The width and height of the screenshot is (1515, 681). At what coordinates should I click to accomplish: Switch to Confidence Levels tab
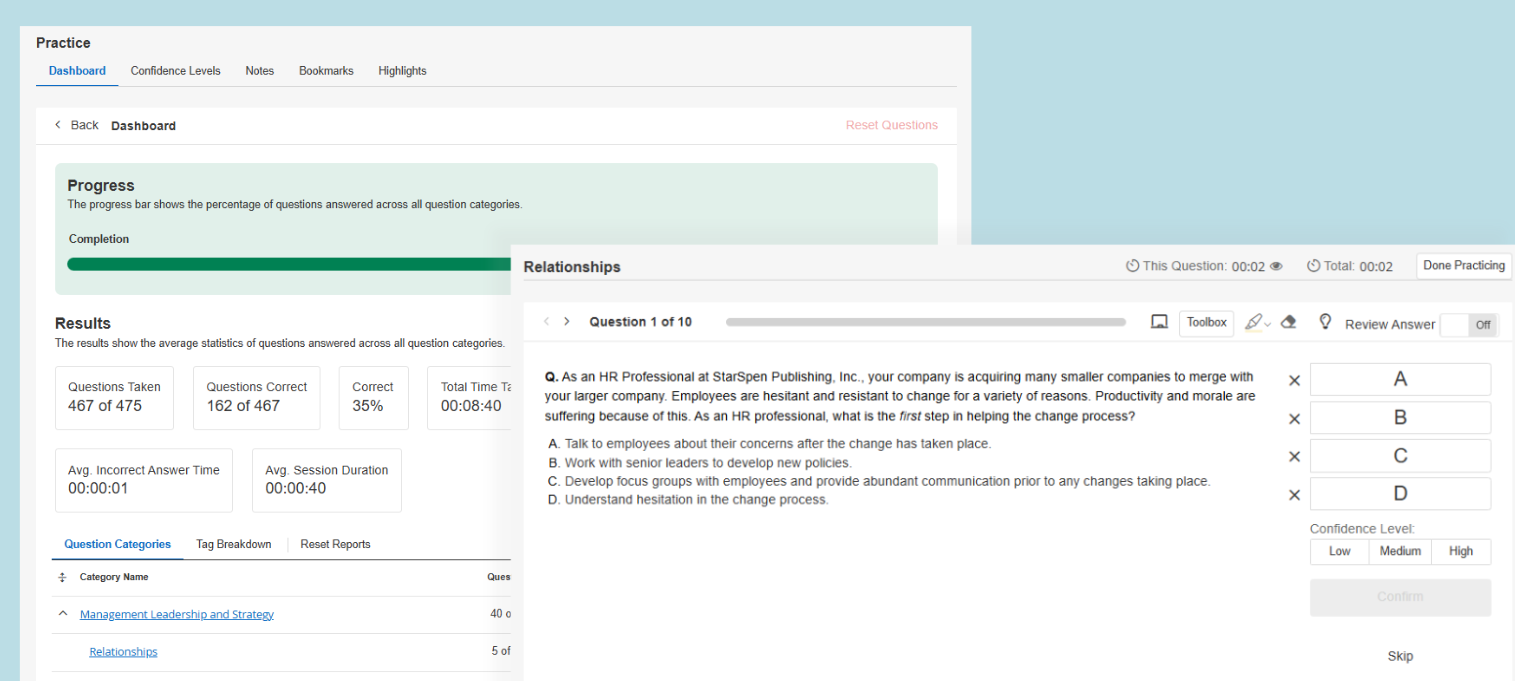tap(175, 71)
